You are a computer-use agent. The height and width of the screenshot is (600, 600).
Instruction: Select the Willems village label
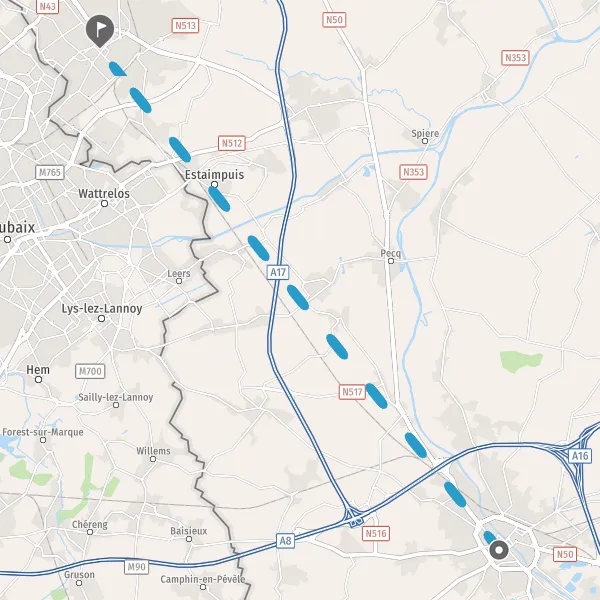153,451
